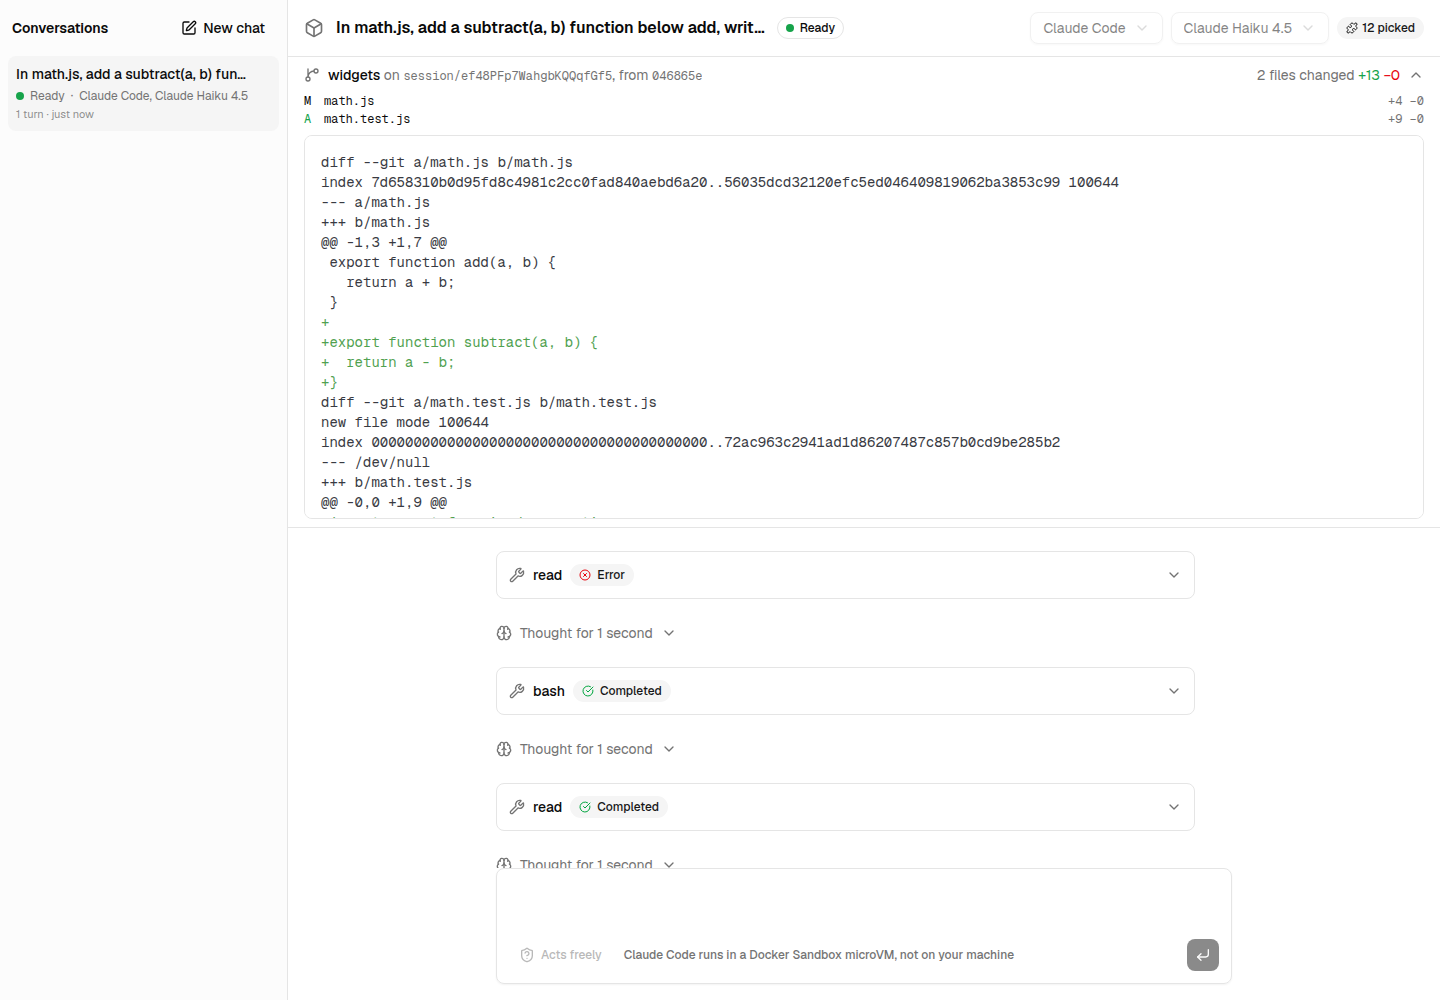Click the brain icon above the bash row
1440x1000 pixels.
click(x=504, y=633)
